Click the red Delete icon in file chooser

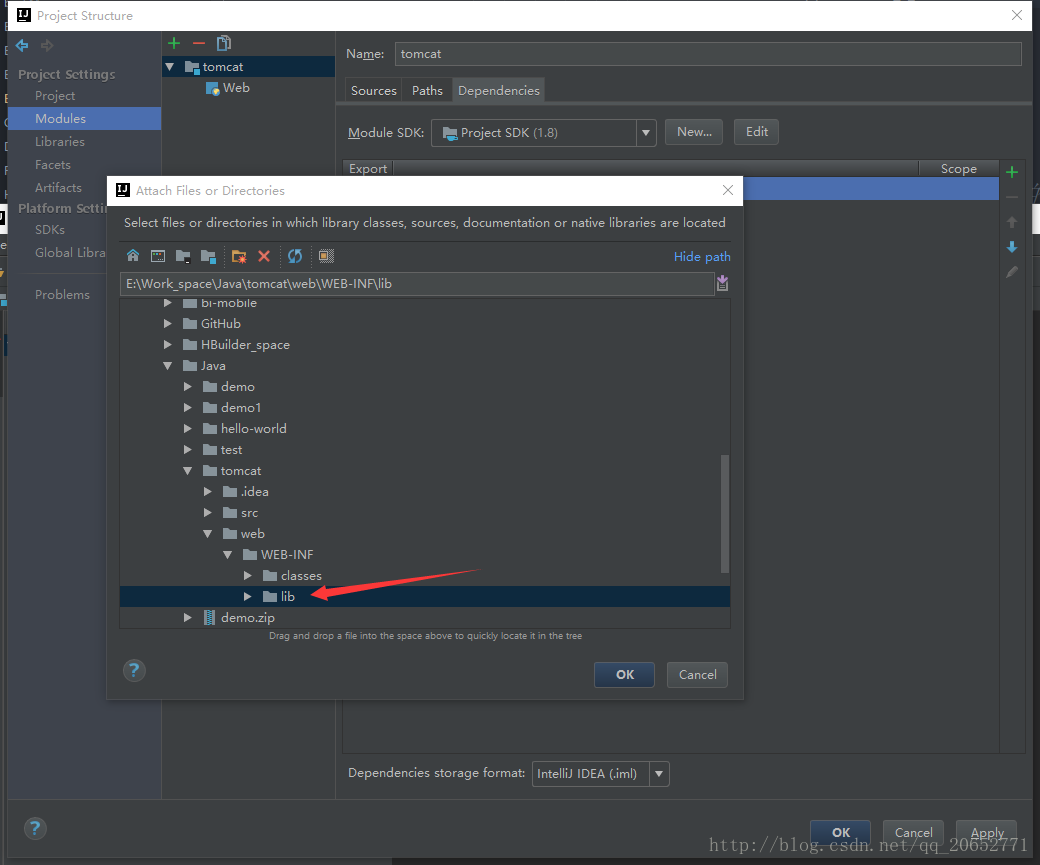264,256
